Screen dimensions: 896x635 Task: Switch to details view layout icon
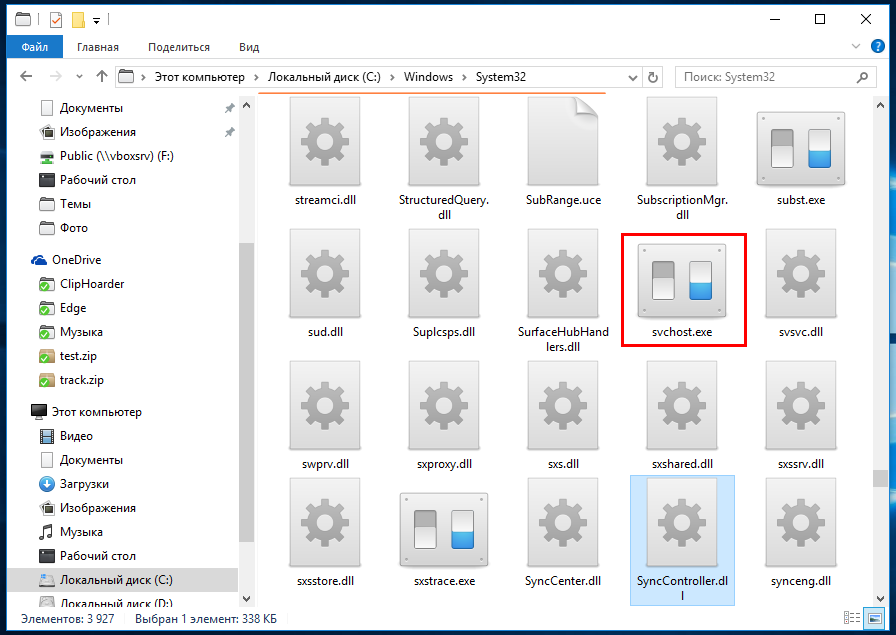(x=852, y=618)
